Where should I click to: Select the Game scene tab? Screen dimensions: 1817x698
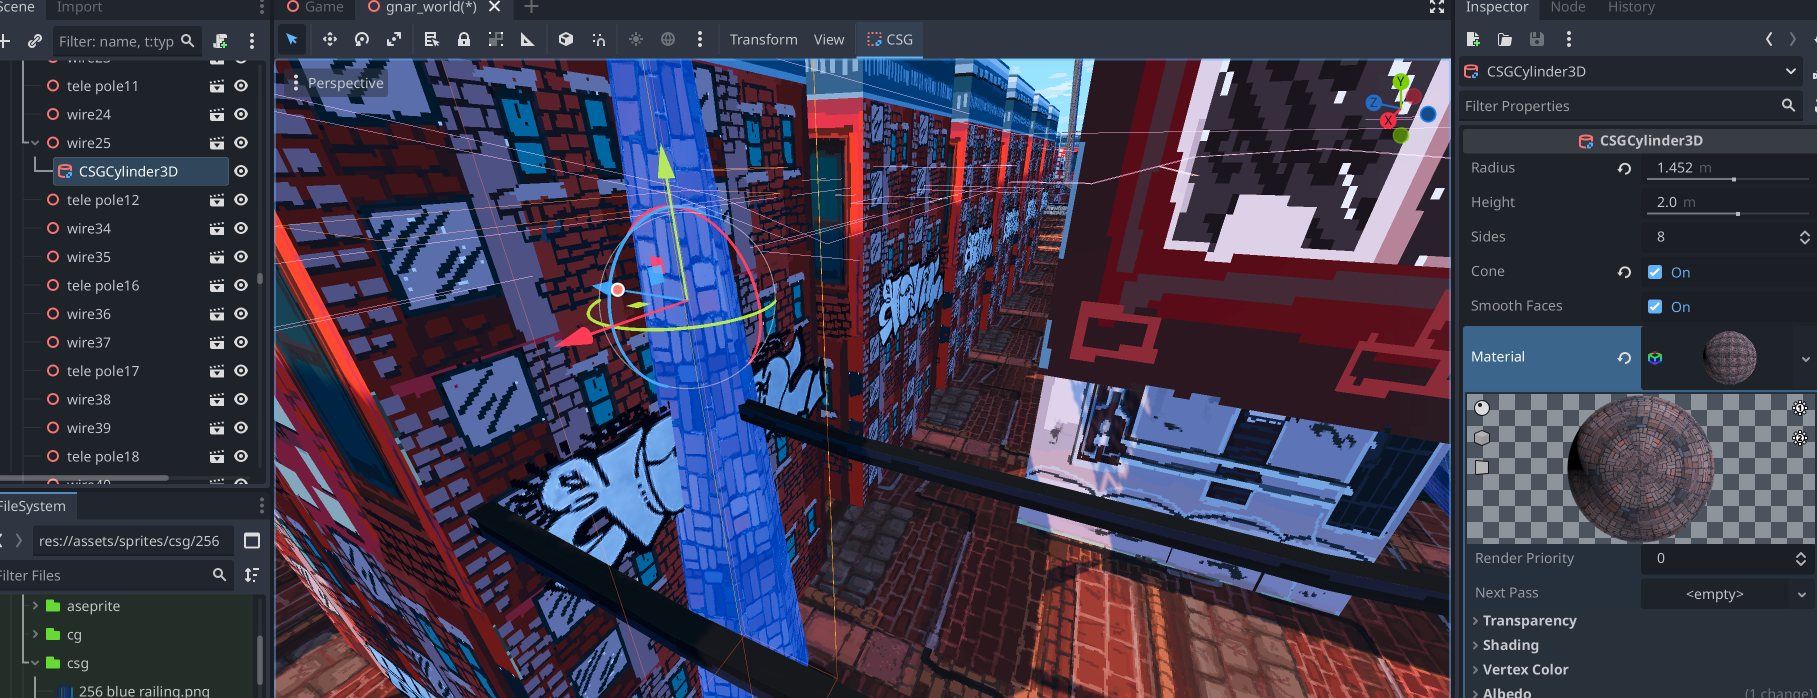pyautogui.click(x=315, y=7)
